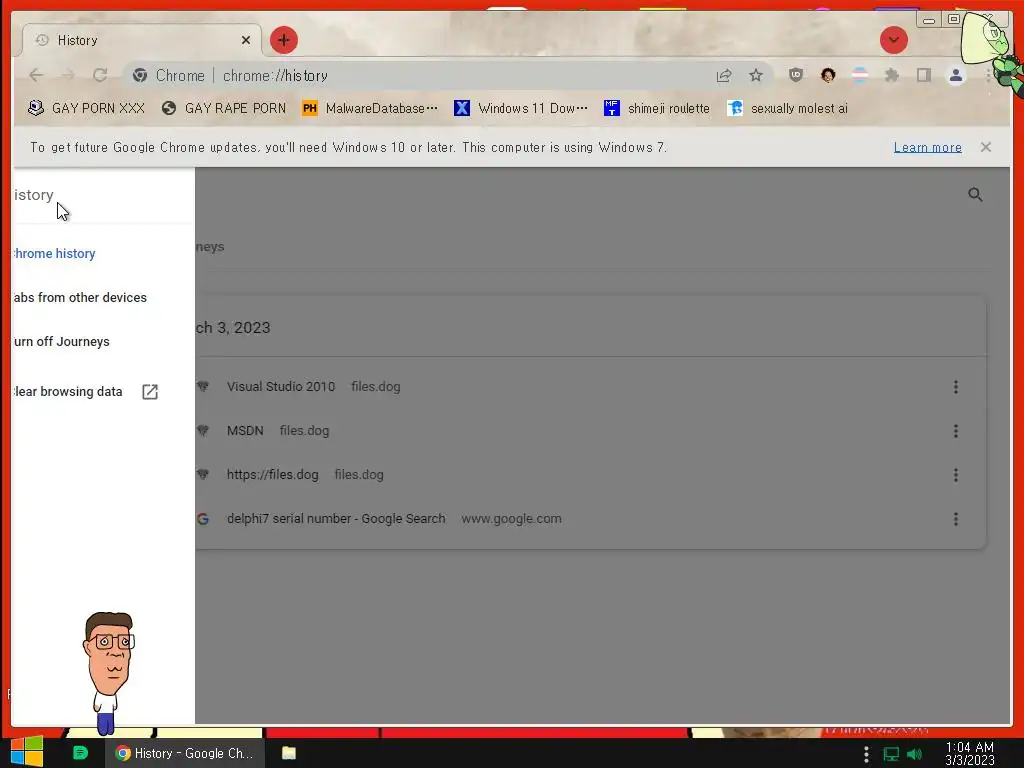This screenshot has height=768, width=1024.
Task: Open the Extensions puzzle piece menu
Action: [892, 76]
